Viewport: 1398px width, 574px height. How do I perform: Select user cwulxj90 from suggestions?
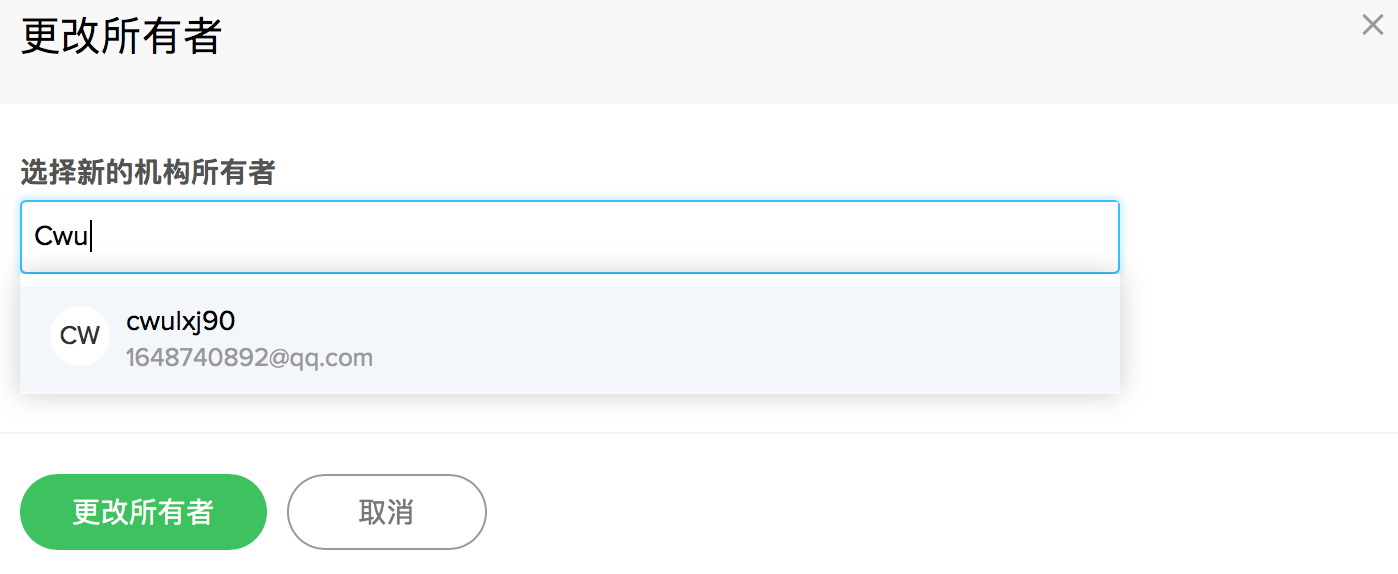(181, 321)
